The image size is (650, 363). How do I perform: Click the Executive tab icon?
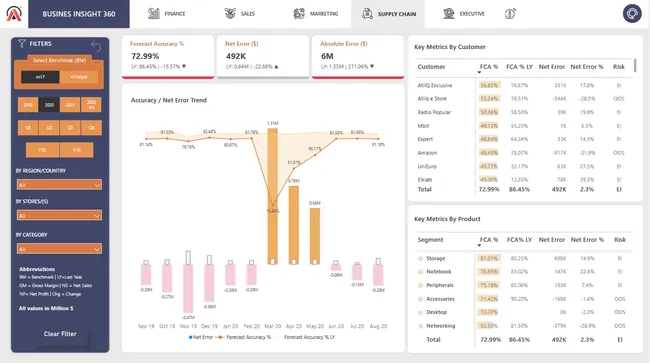[x=449, y=14]
